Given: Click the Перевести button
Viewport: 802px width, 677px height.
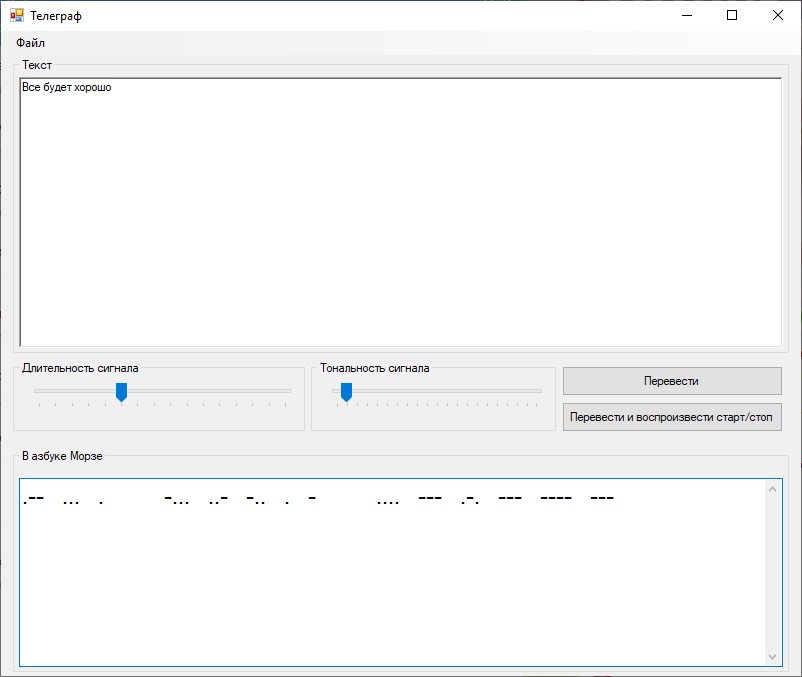Looking at the screenshot, I should [x=672, y=381].
